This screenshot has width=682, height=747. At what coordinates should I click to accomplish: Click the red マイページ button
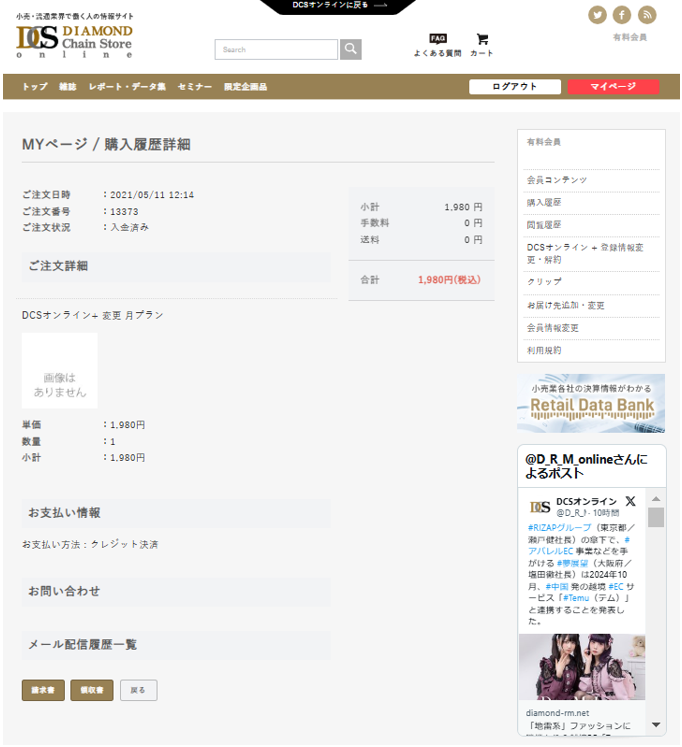pyautogui.click(x=613, y=87)
